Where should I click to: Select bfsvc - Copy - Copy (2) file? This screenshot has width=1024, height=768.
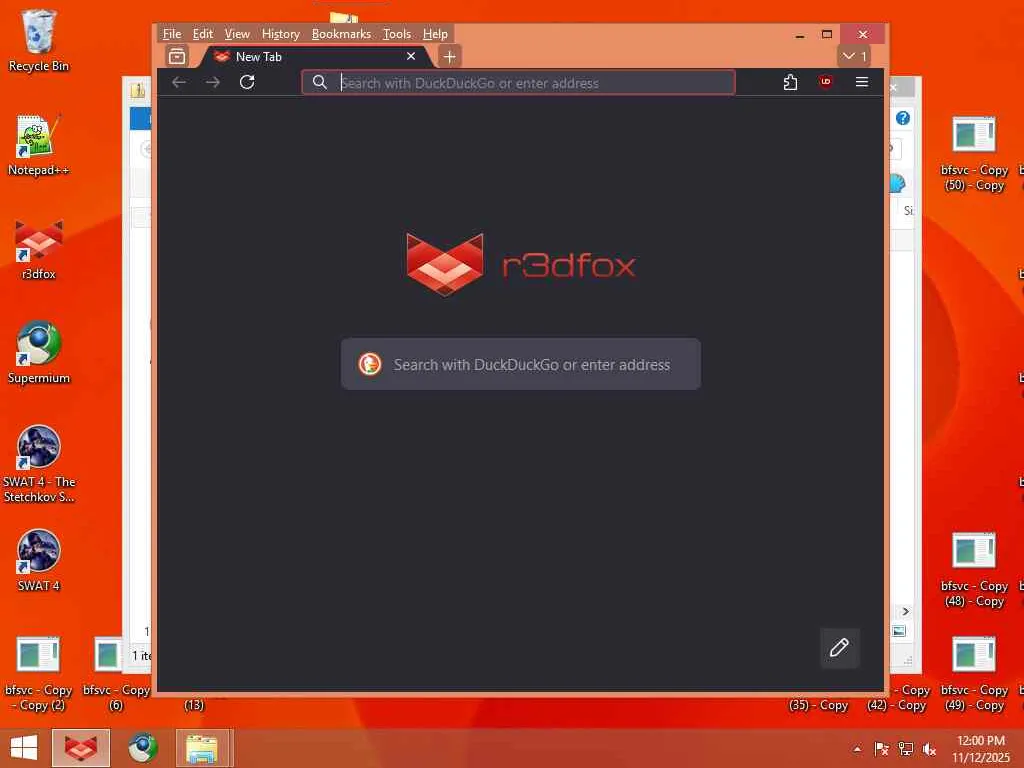click(39, 673)
